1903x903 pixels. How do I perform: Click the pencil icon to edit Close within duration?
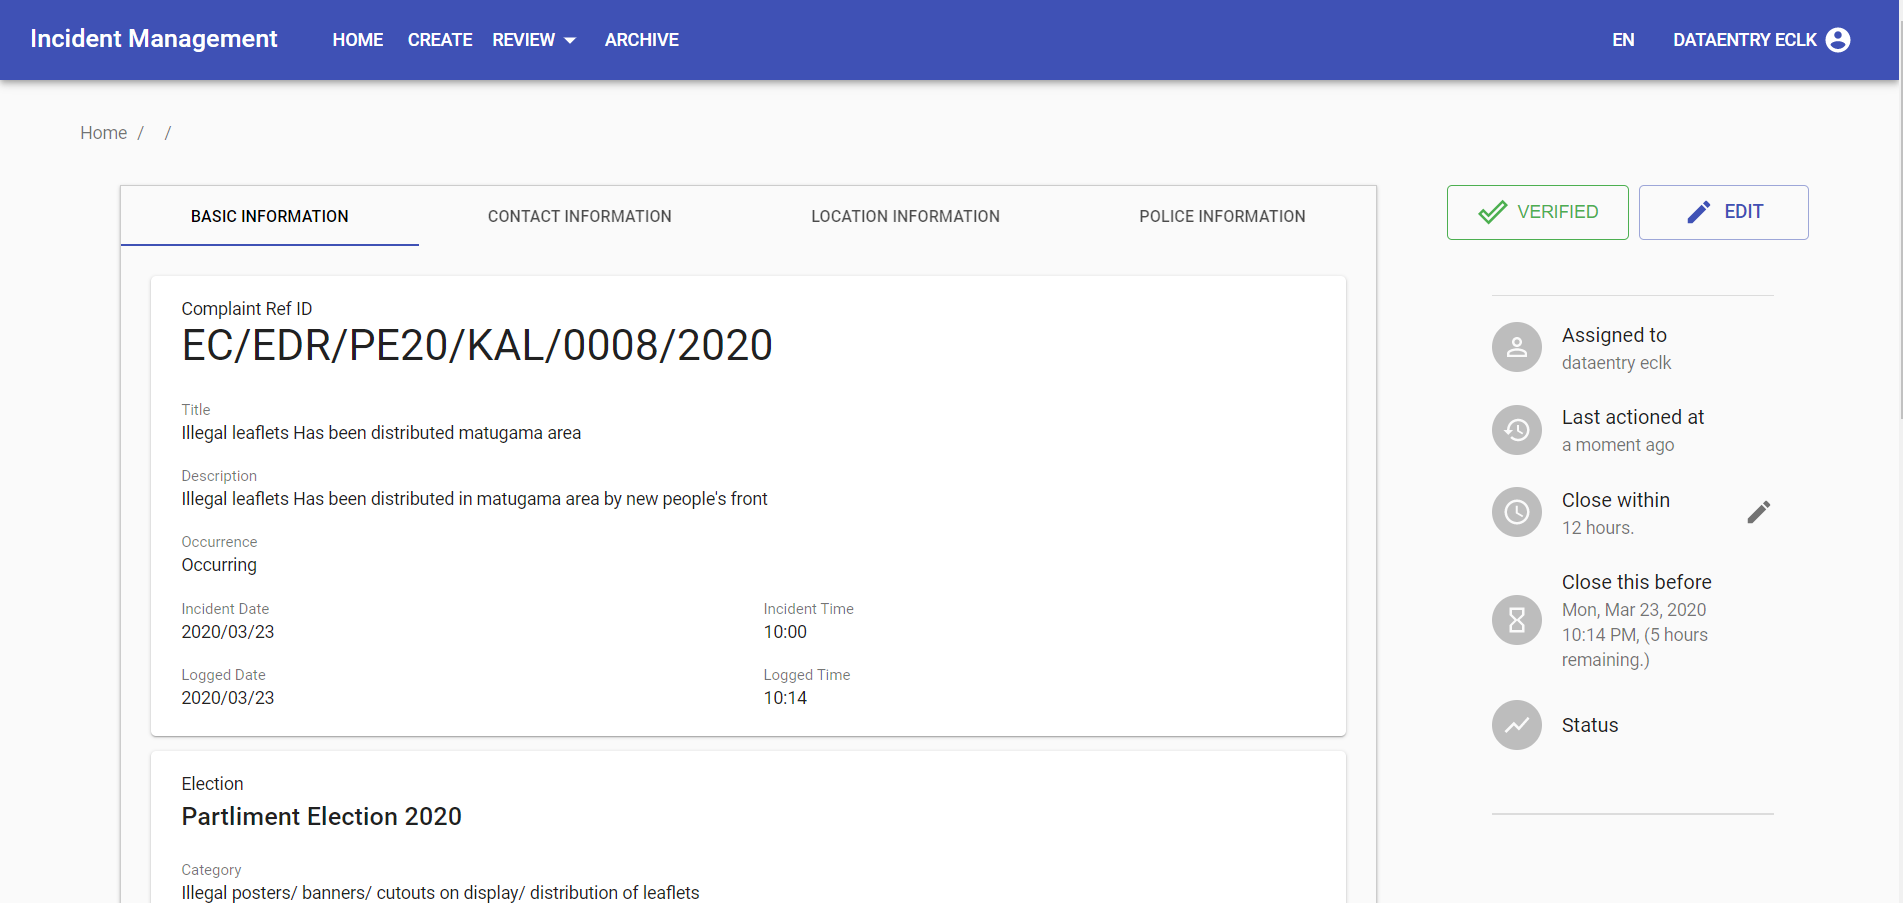[1759, 511]
